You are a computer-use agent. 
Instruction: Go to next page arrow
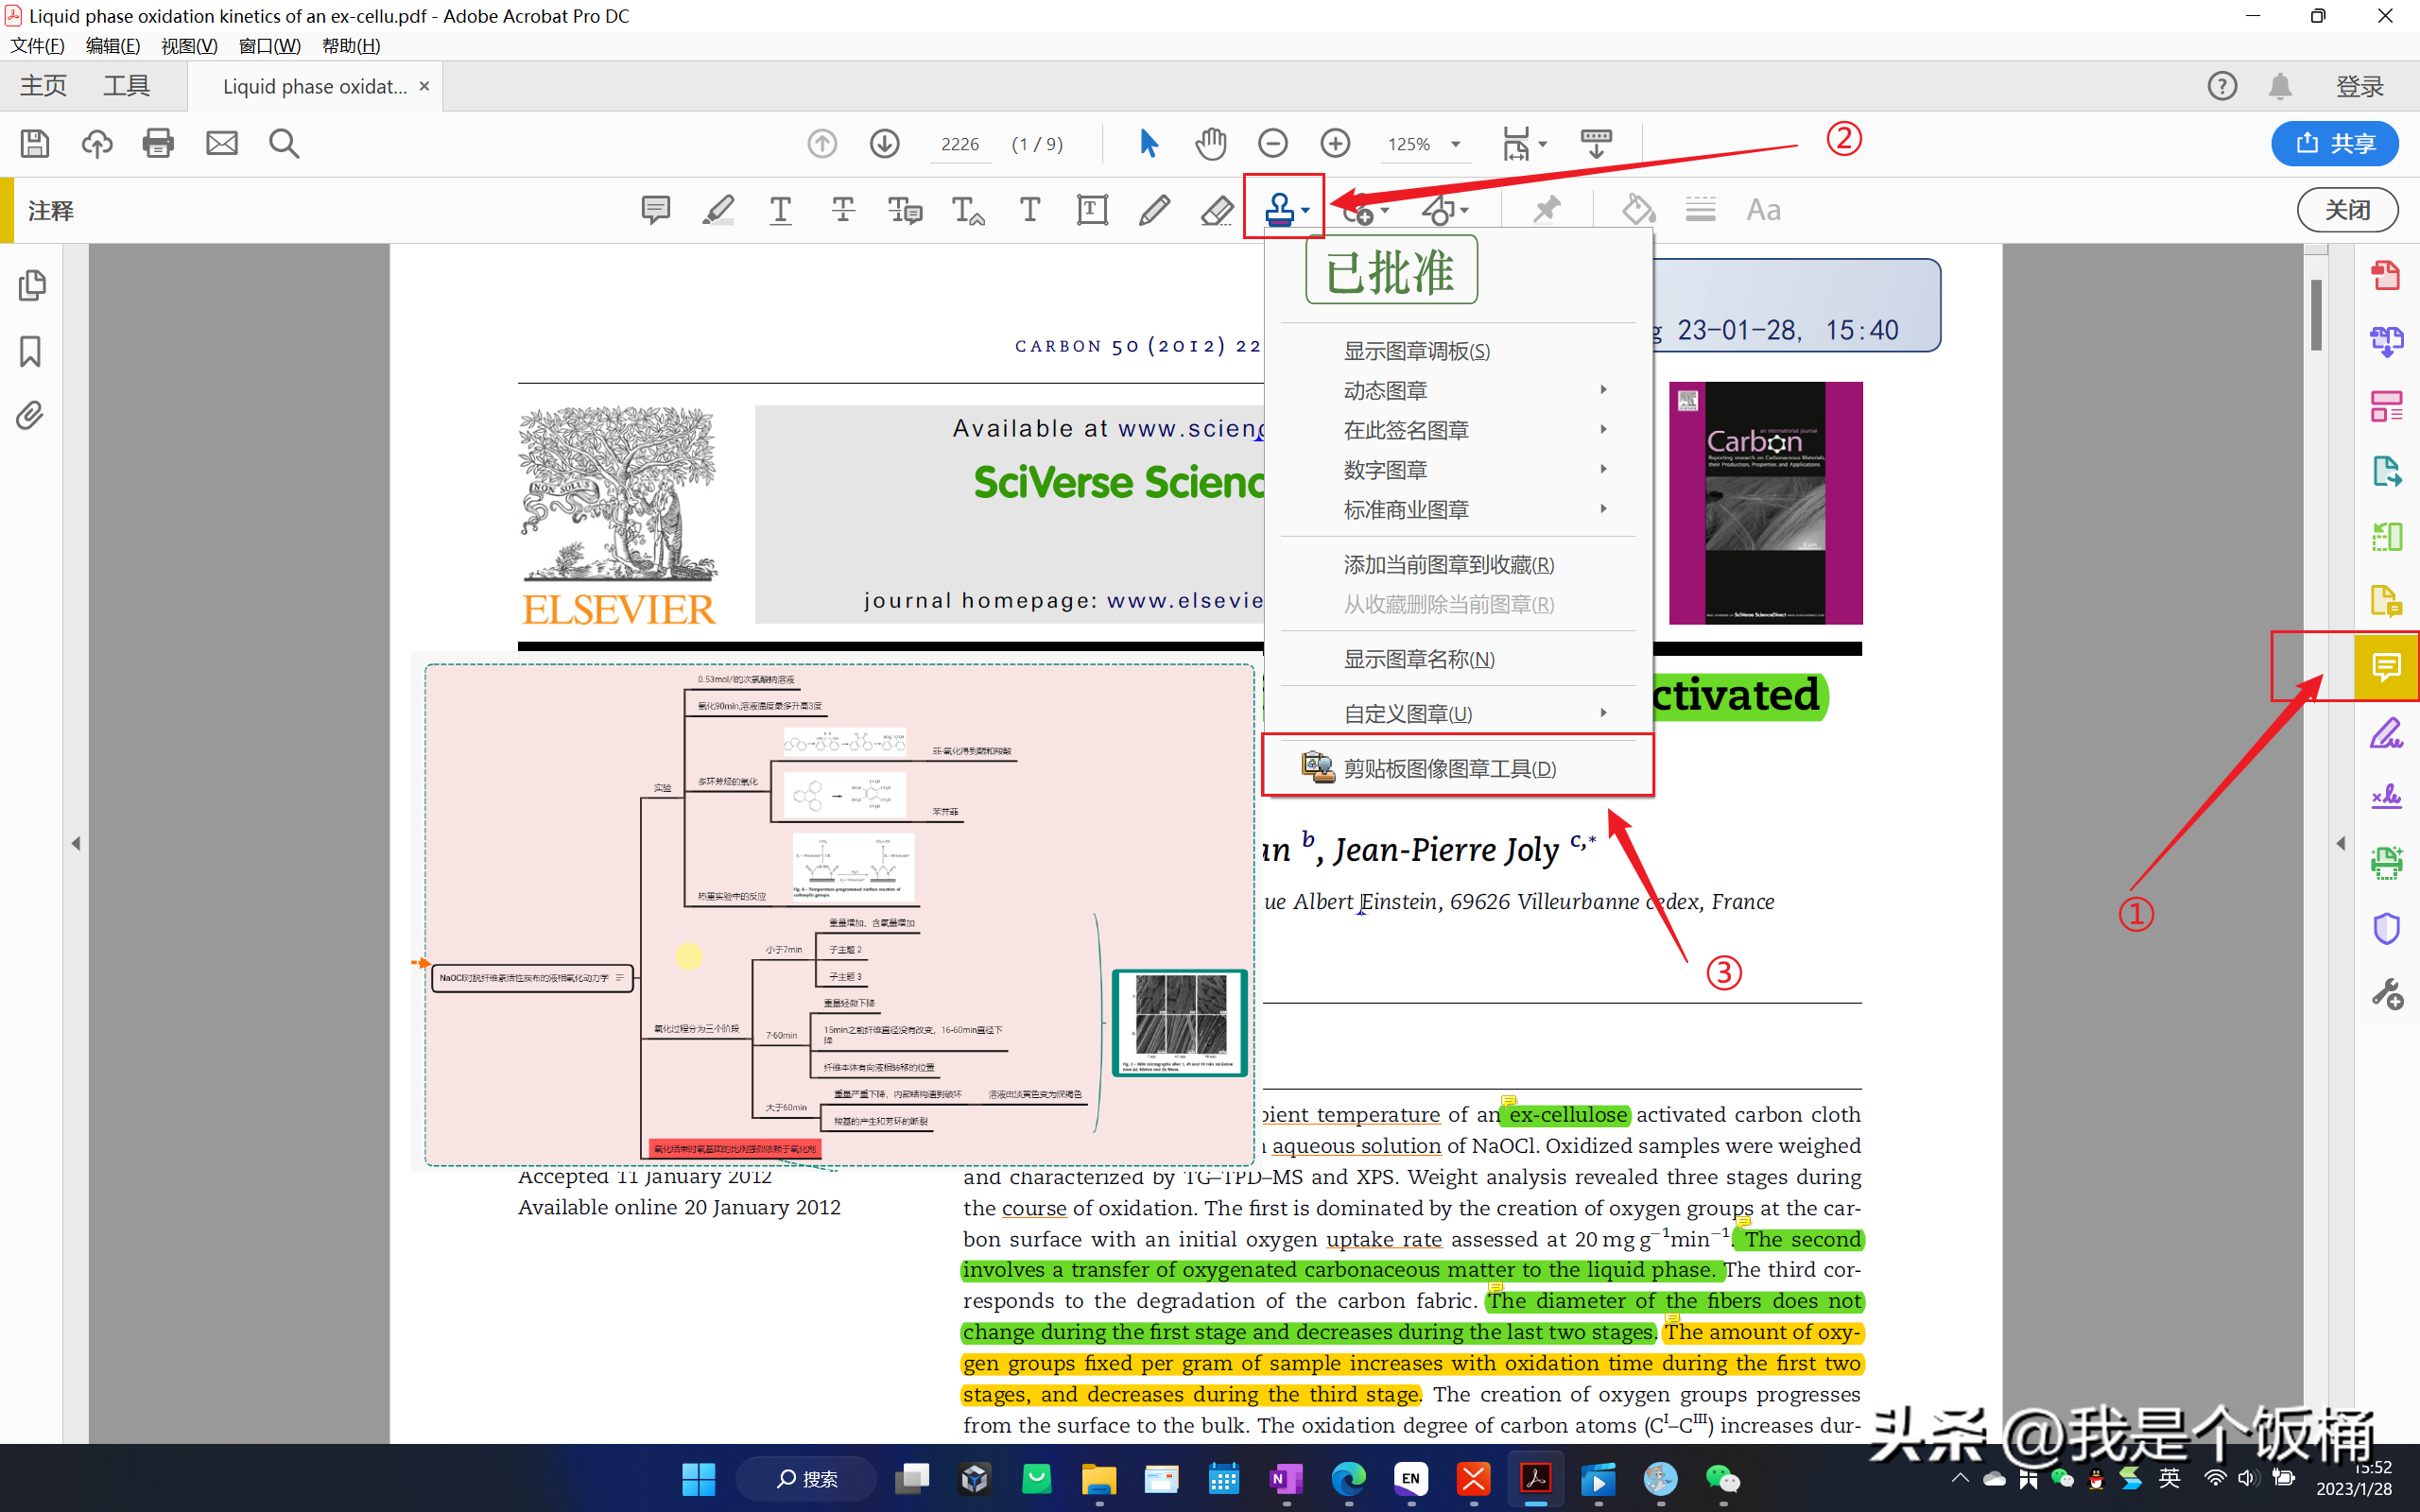[x=884, y=144]
